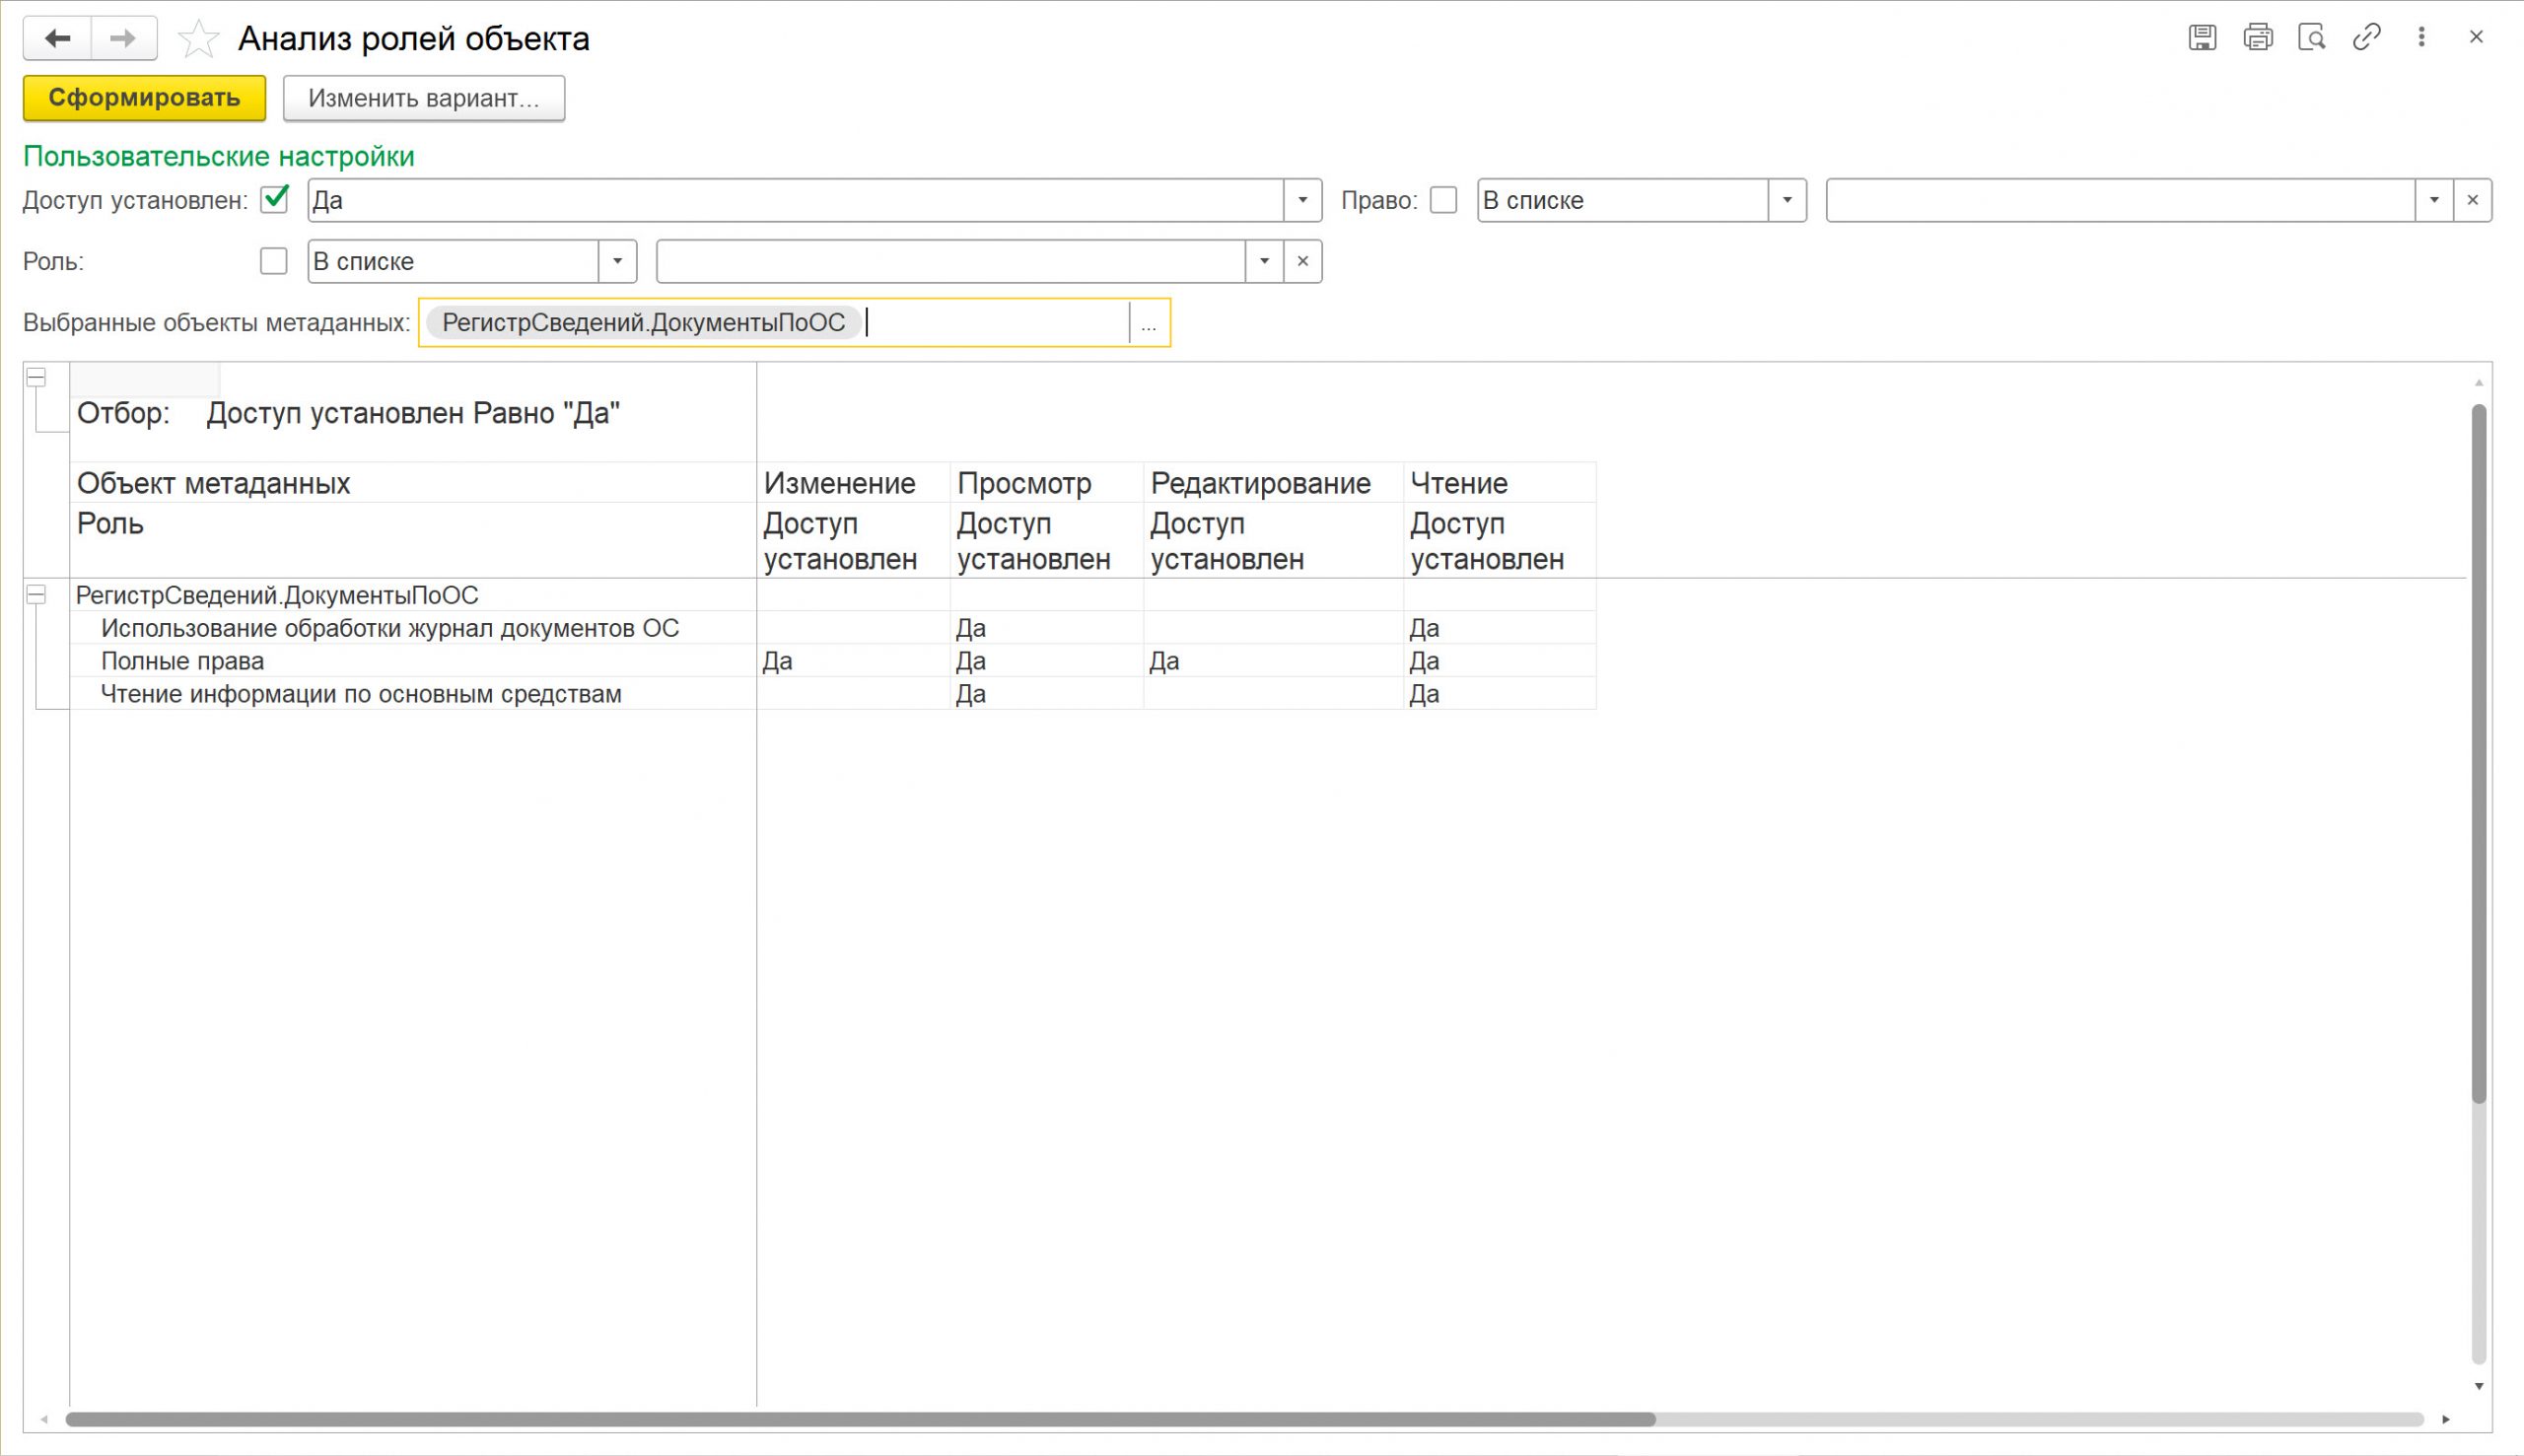Go back with the left arrow button
Image resolution: width=2524 pixels, height=1456 pixels.
(57, 38)
